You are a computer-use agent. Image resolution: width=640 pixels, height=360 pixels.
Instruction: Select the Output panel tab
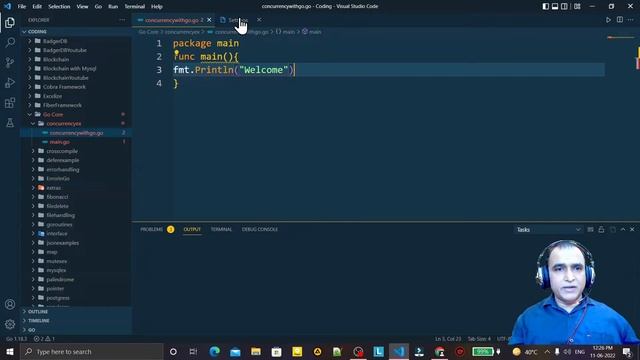point(192,229)
